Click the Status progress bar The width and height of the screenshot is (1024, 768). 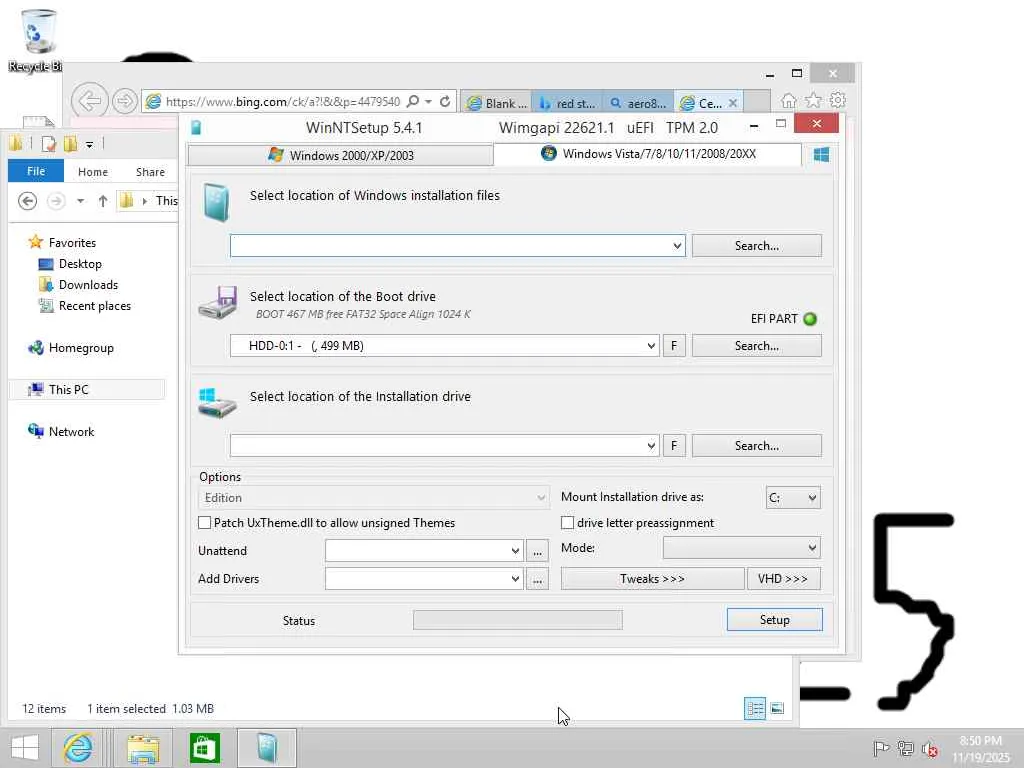pos(518,620)
